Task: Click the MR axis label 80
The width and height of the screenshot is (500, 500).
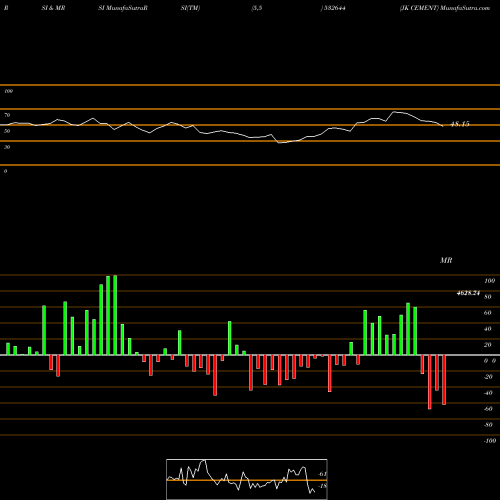Action: coord(488,297)
